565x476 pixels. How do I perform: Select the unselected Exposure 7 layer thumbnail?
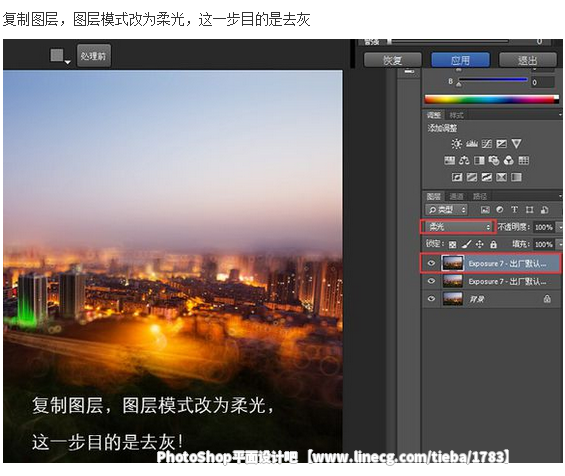pyautogui.click(x=453, y=281)
